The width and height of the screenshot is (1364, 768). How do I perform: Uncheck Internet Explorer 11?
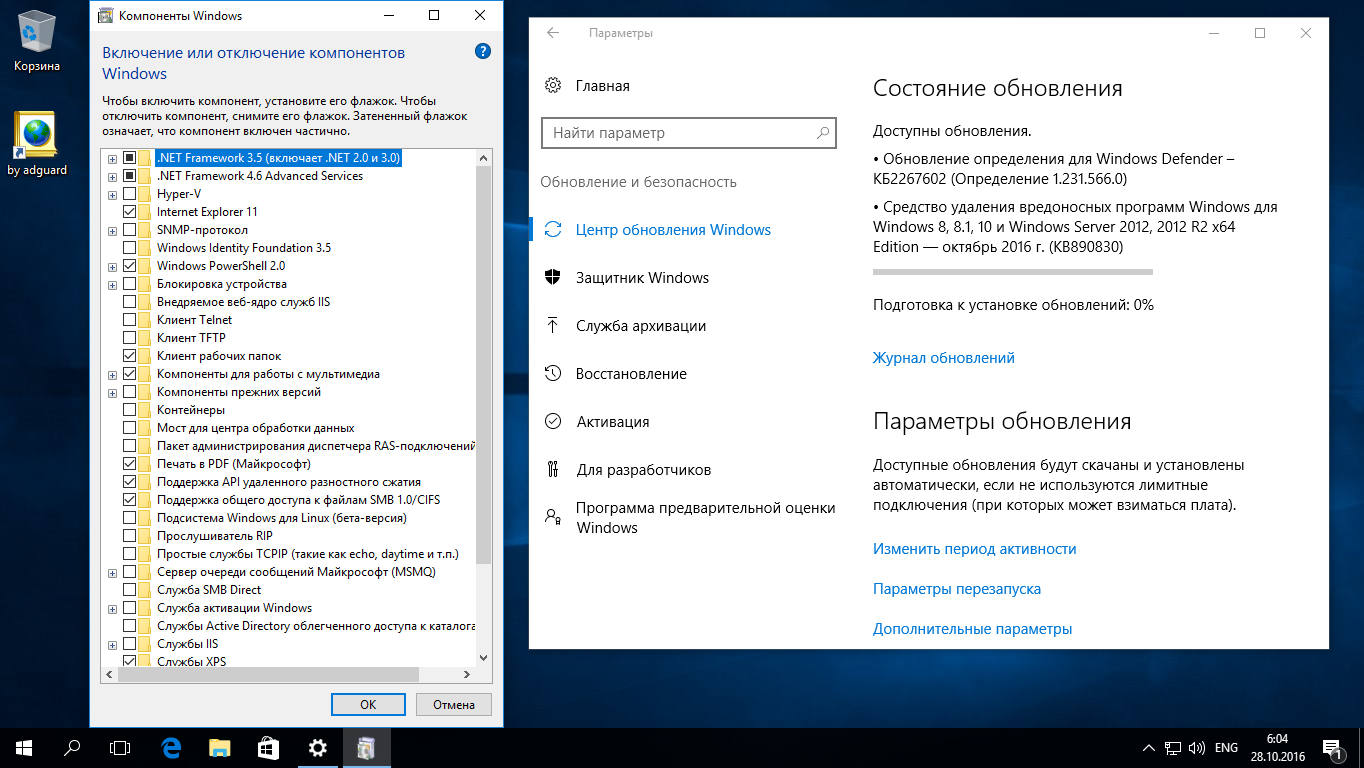(130, 212)
